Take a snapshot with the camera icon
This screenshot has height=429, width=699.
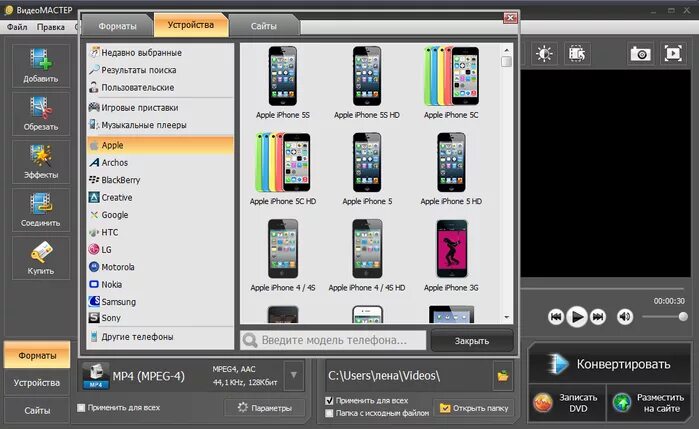tap(640, 54)
